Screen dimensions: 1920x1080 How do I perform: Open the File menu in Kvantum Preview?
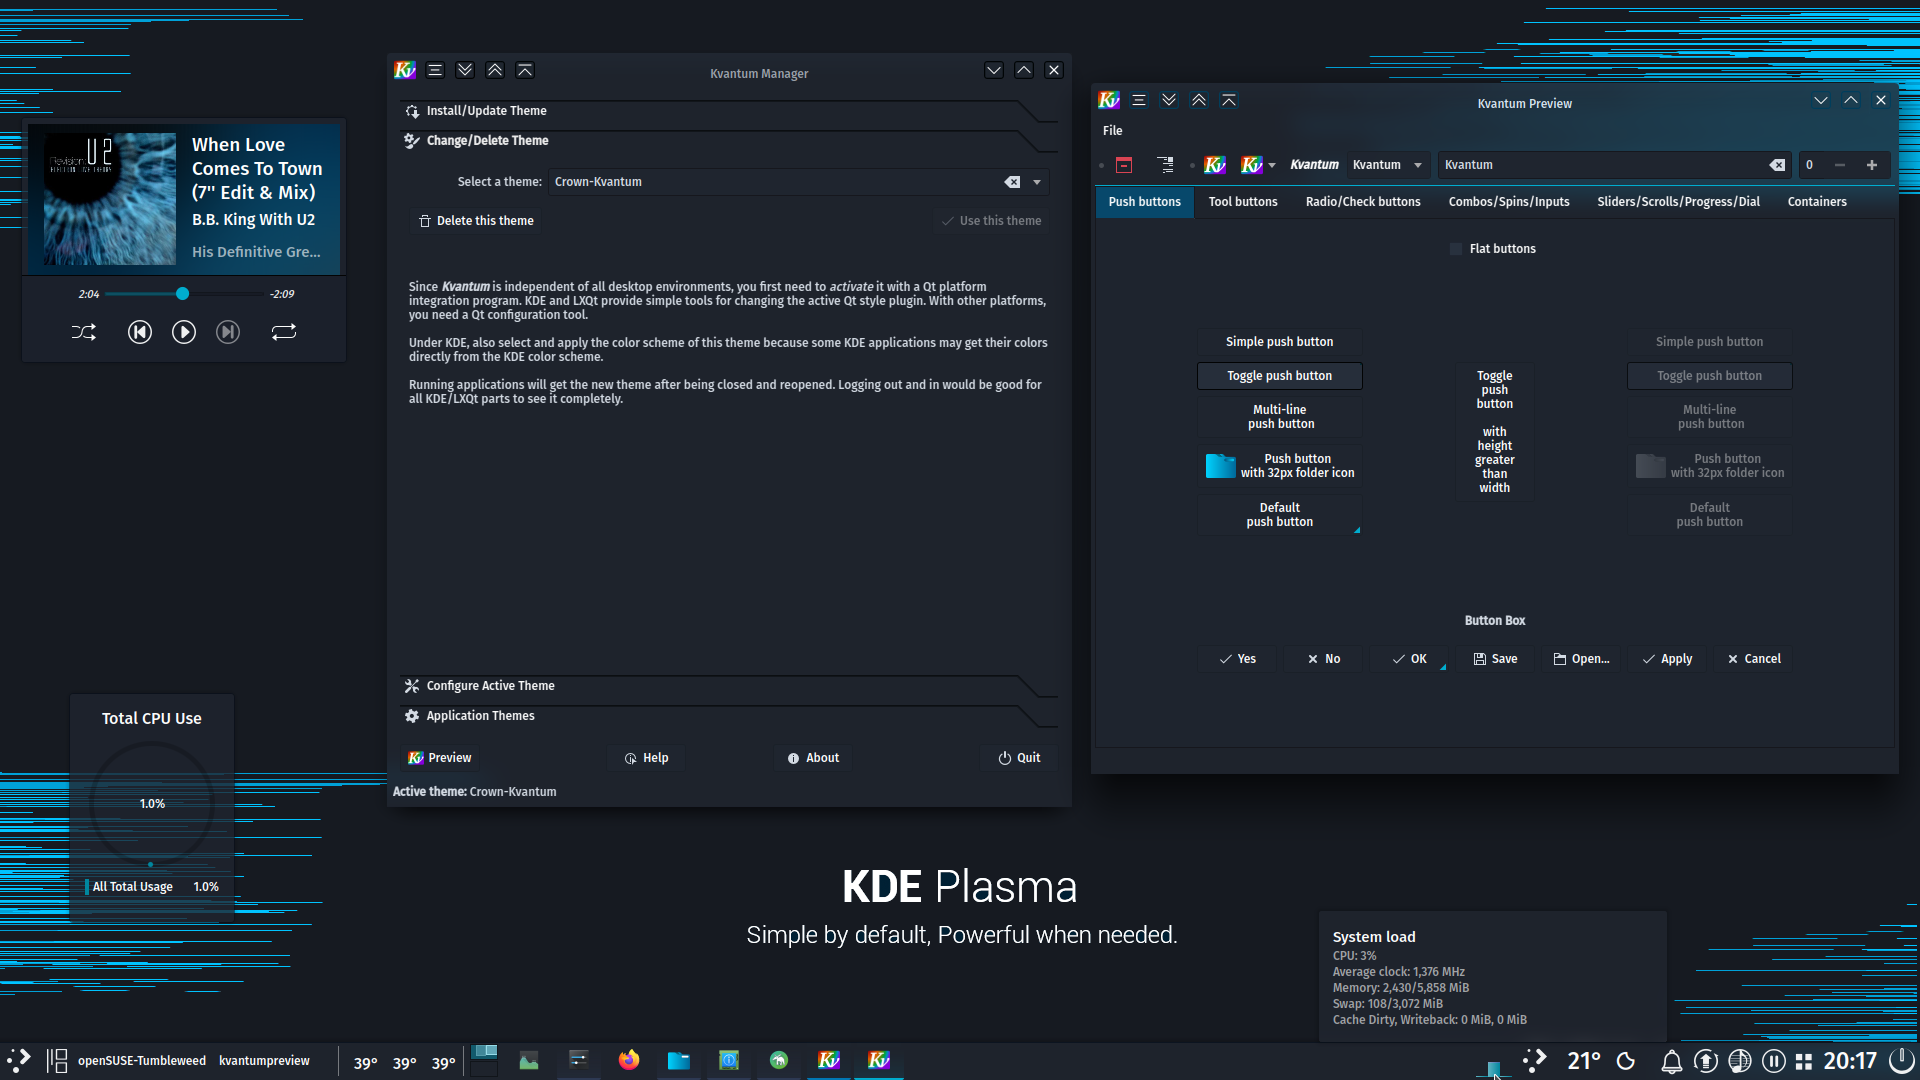[x=1113, y=131]
